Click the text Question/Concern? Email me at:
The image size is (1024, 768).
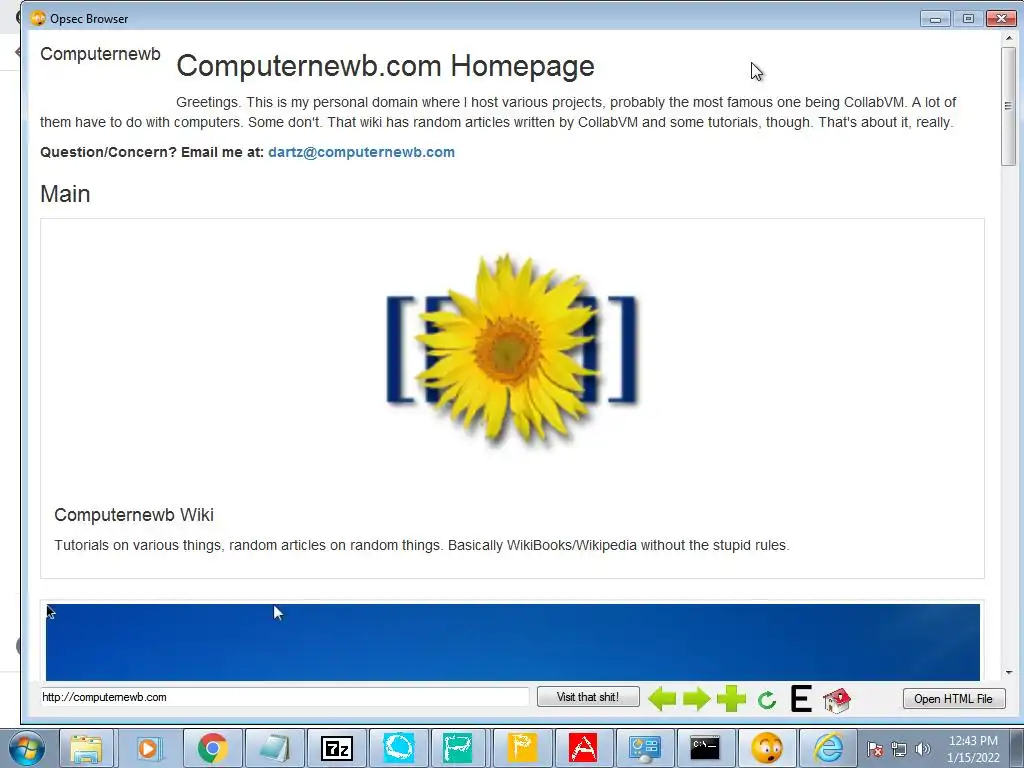pyautogui.click(x=152, y=152)
